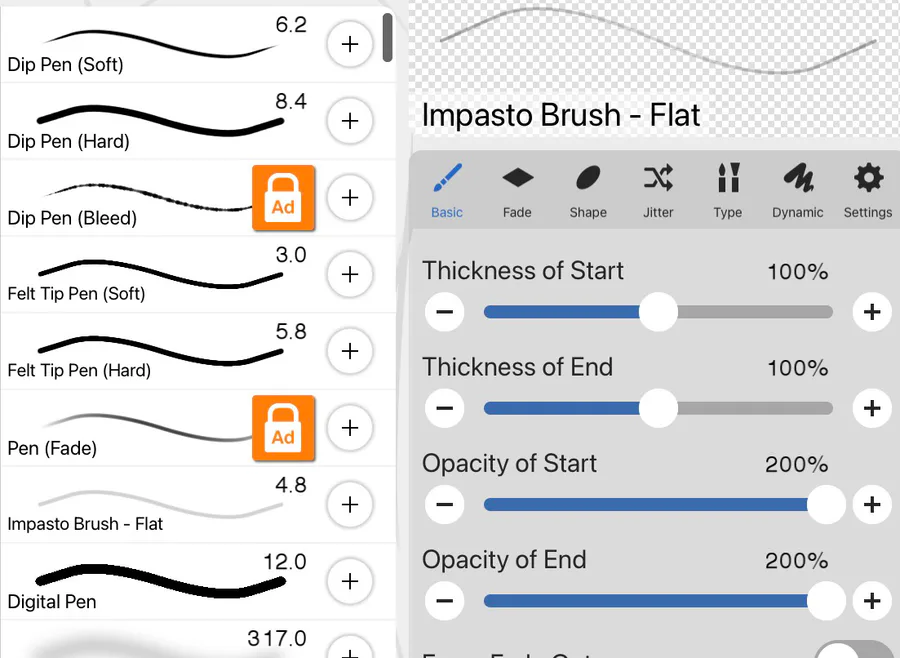900x658 pixels.
Task: Decrease Opacity of Start with minus
Action: [444, 505]
